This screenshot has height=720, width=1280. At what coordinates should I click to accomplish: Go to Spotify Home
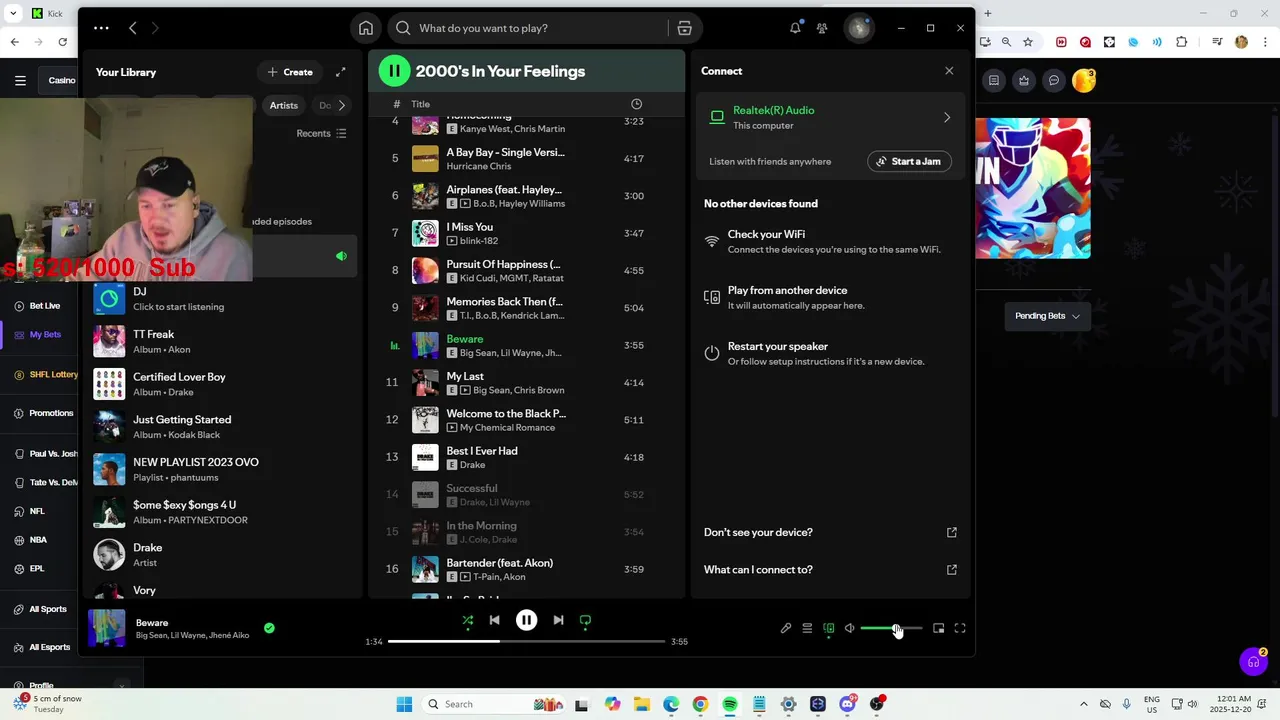click(366, 28)
